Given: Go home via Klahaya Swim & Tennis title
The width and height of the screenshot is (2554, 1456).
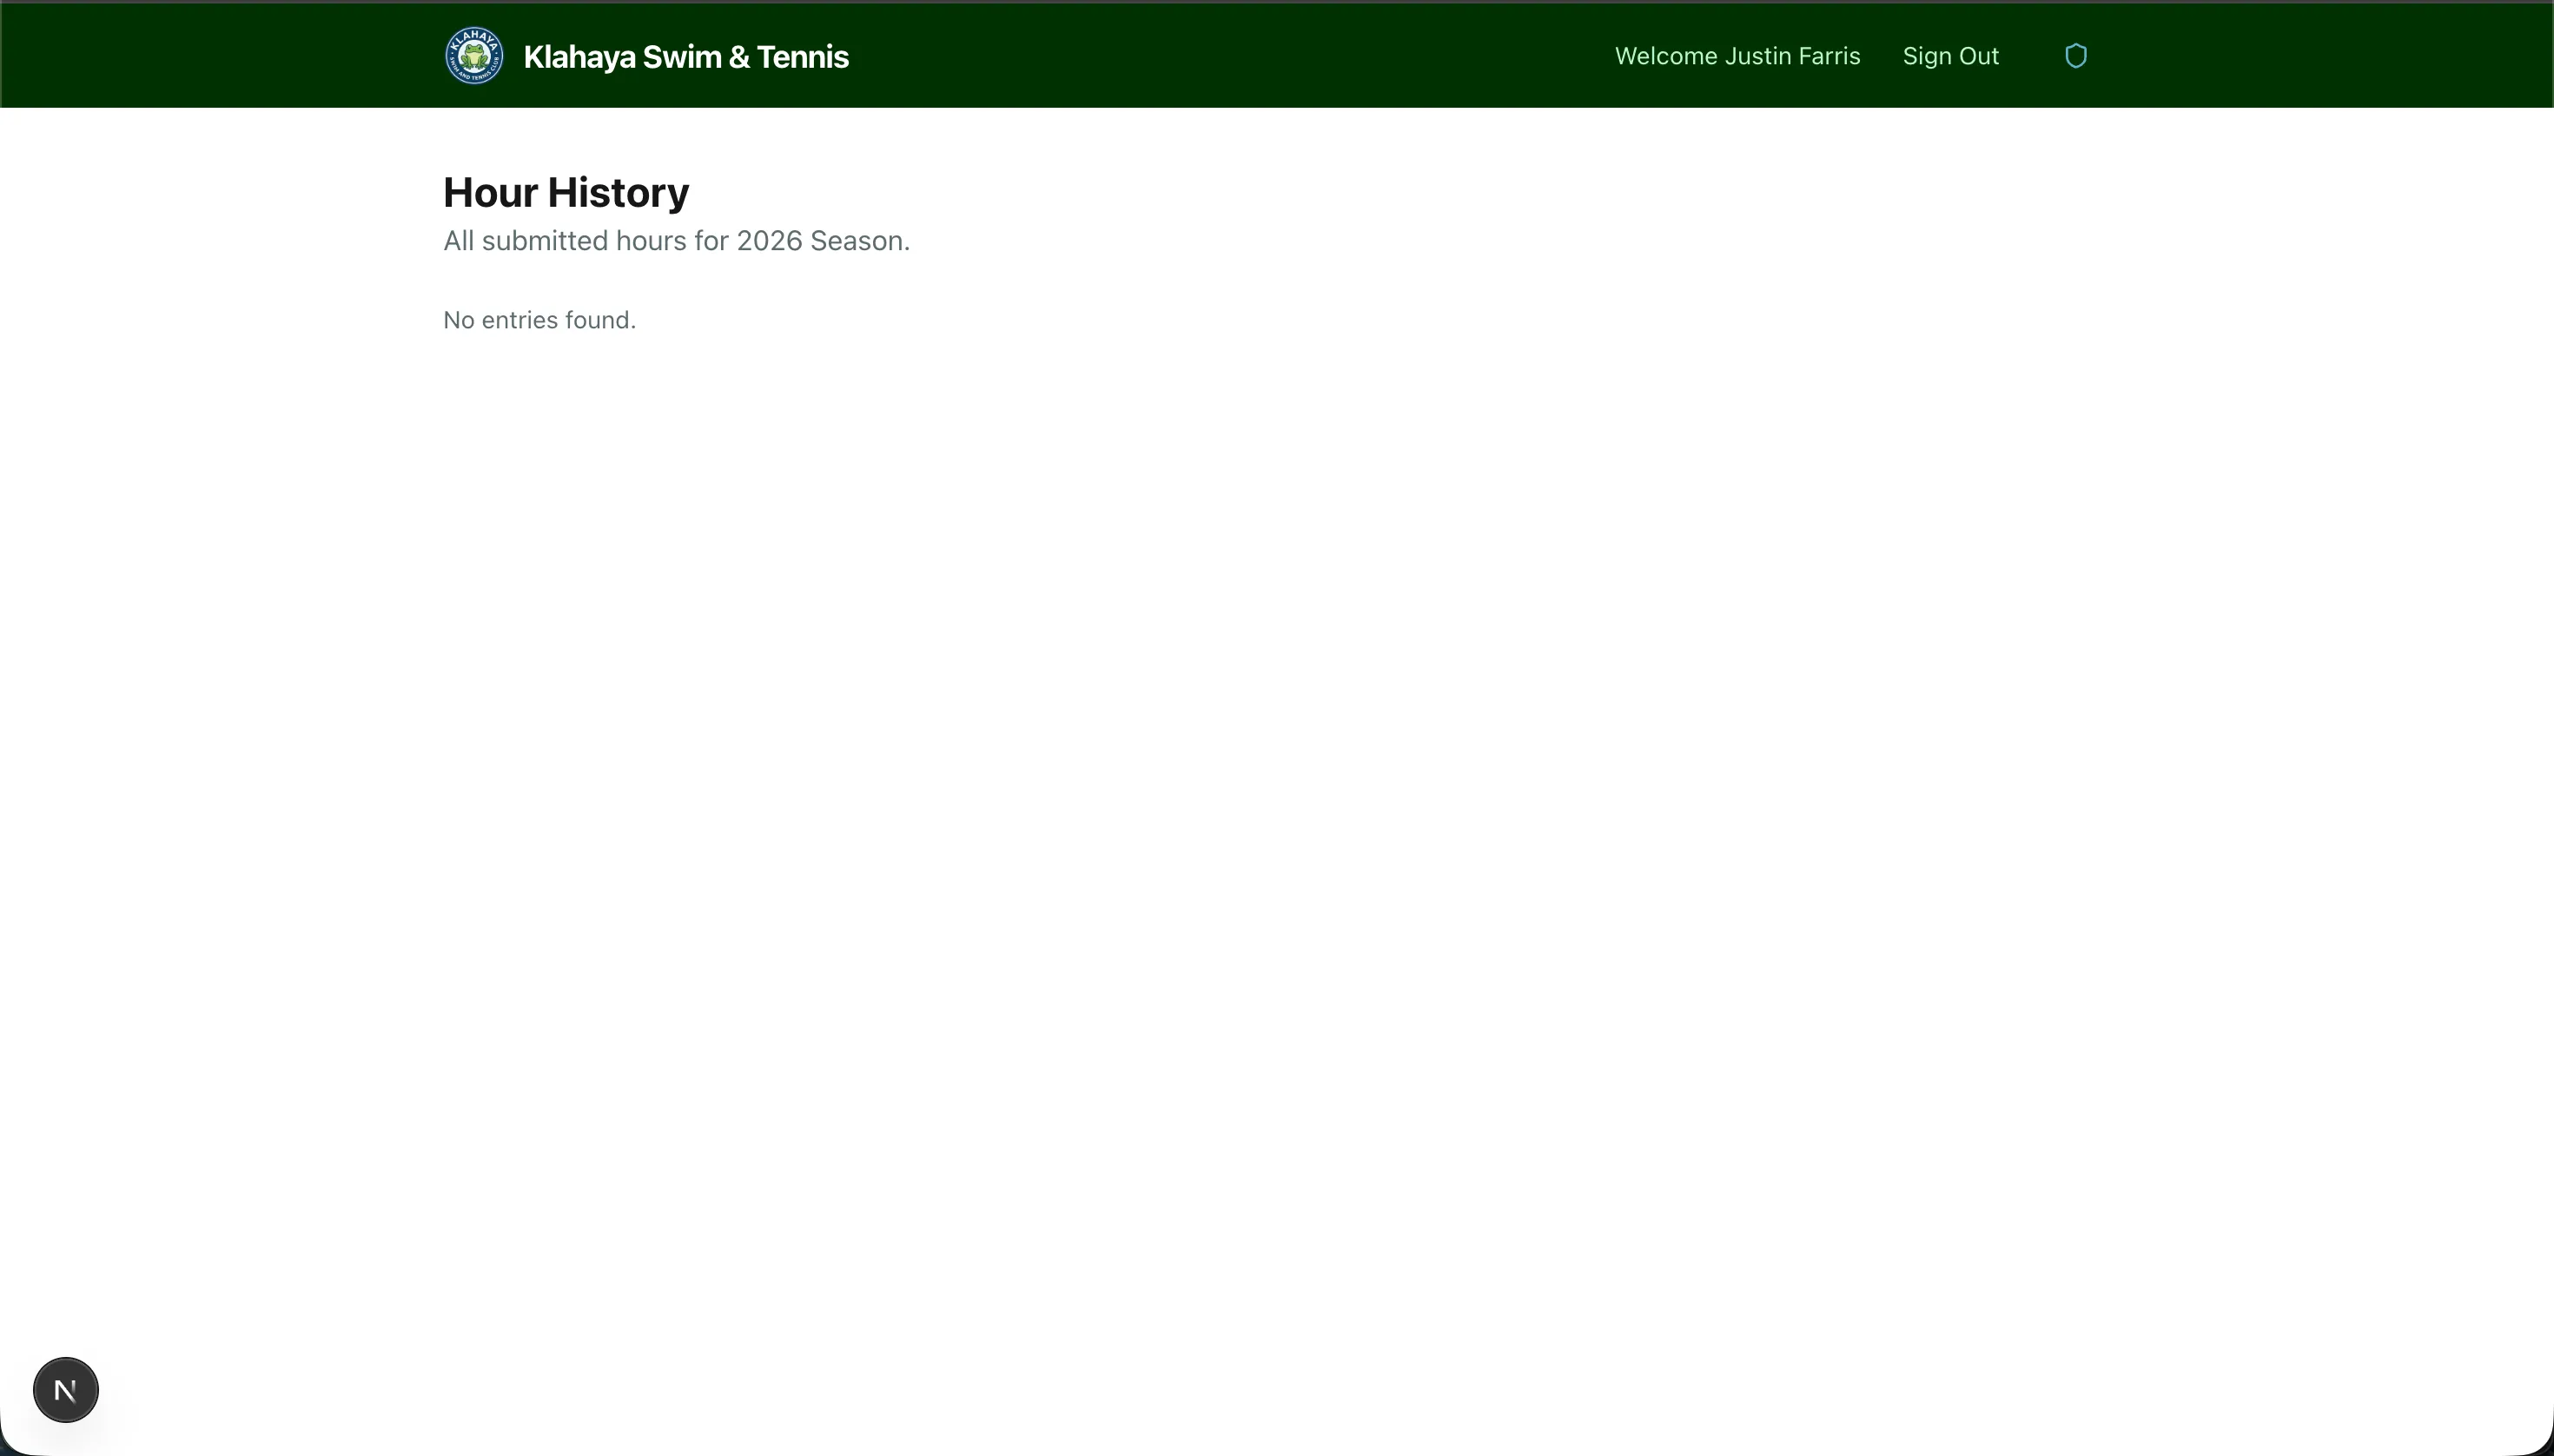Looking at the screenshot, I should click(685, 57).
